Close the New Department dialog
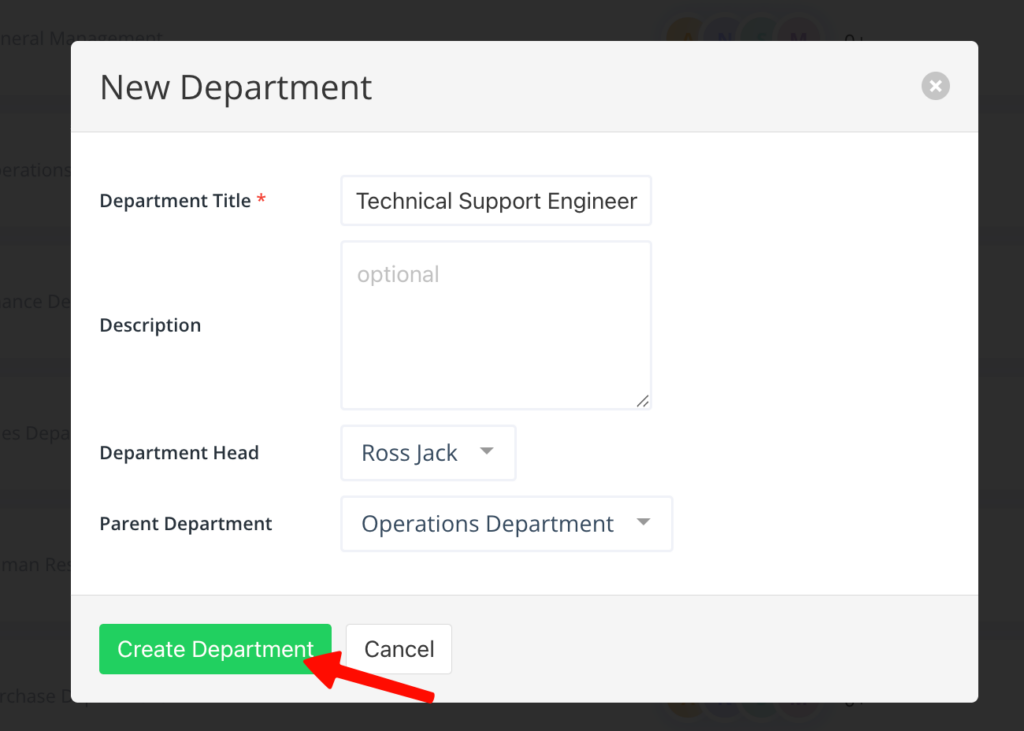The image size is (1024, 731). (x=935, y=87)
